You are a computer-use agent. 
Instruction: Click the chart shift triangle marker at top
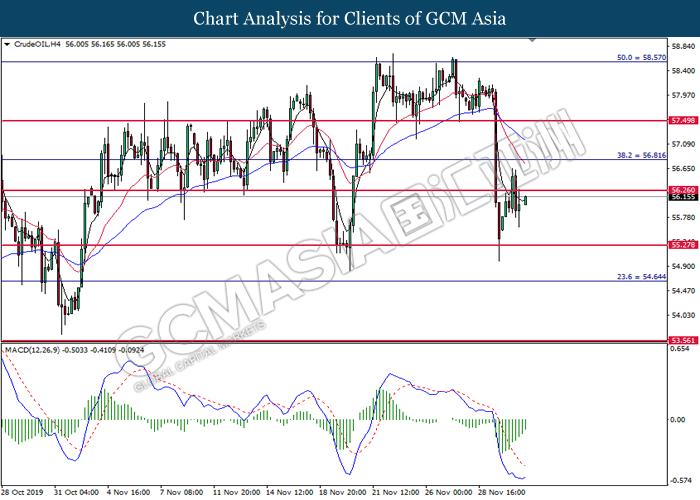pos(532,40)
